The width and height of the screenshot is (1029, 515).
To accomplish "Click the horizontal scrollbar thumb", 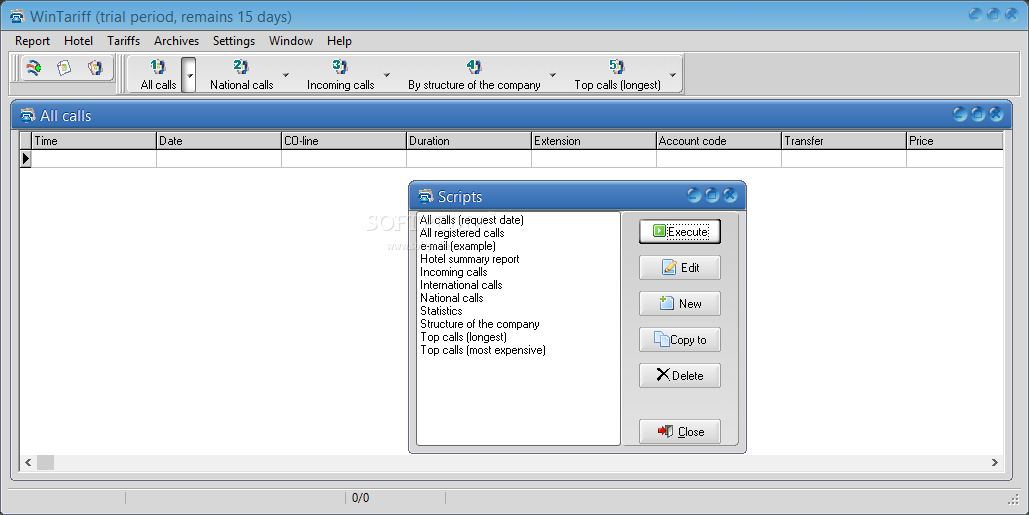I will [x=45, y=463].
